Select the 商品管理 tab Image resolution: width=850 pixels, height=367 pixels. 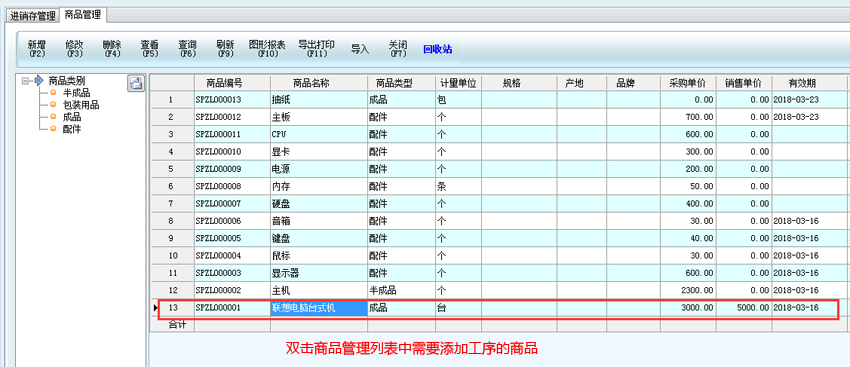[x=83, y=15]
